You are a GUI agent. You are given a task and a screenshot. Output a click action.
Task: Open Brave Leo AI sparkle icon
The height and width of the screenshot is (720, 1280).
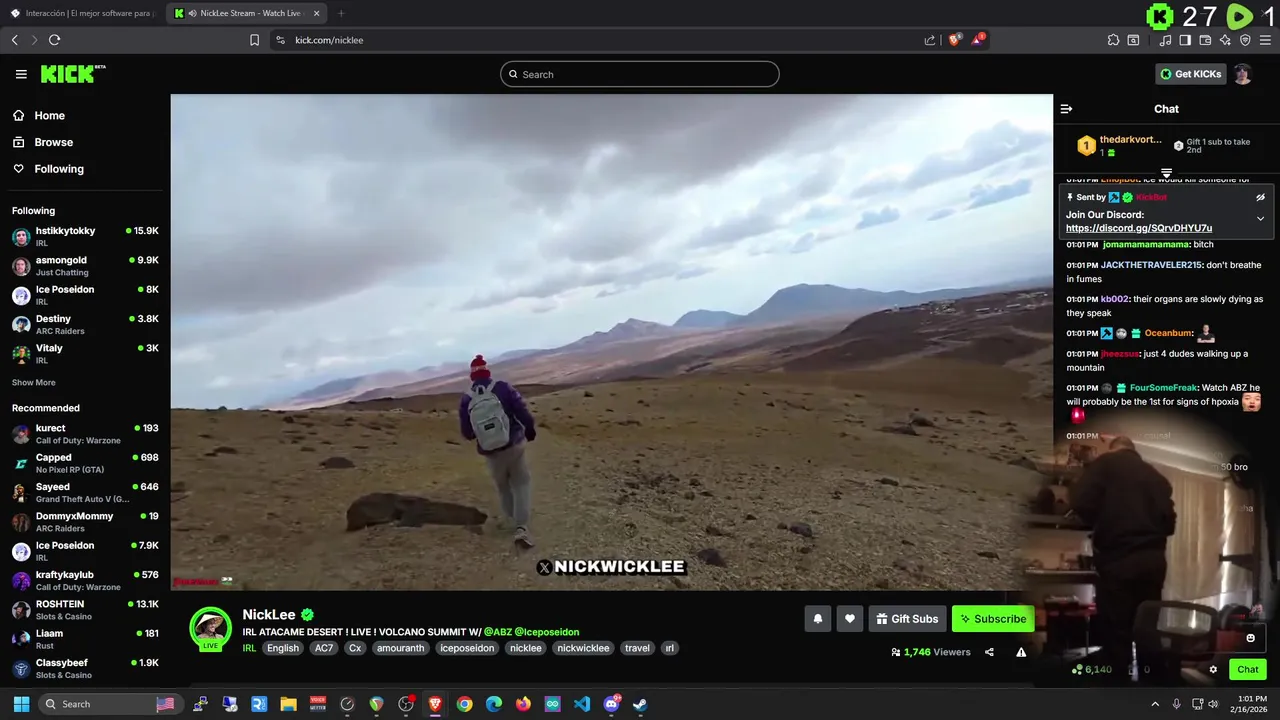click(x=1225, y=40)
